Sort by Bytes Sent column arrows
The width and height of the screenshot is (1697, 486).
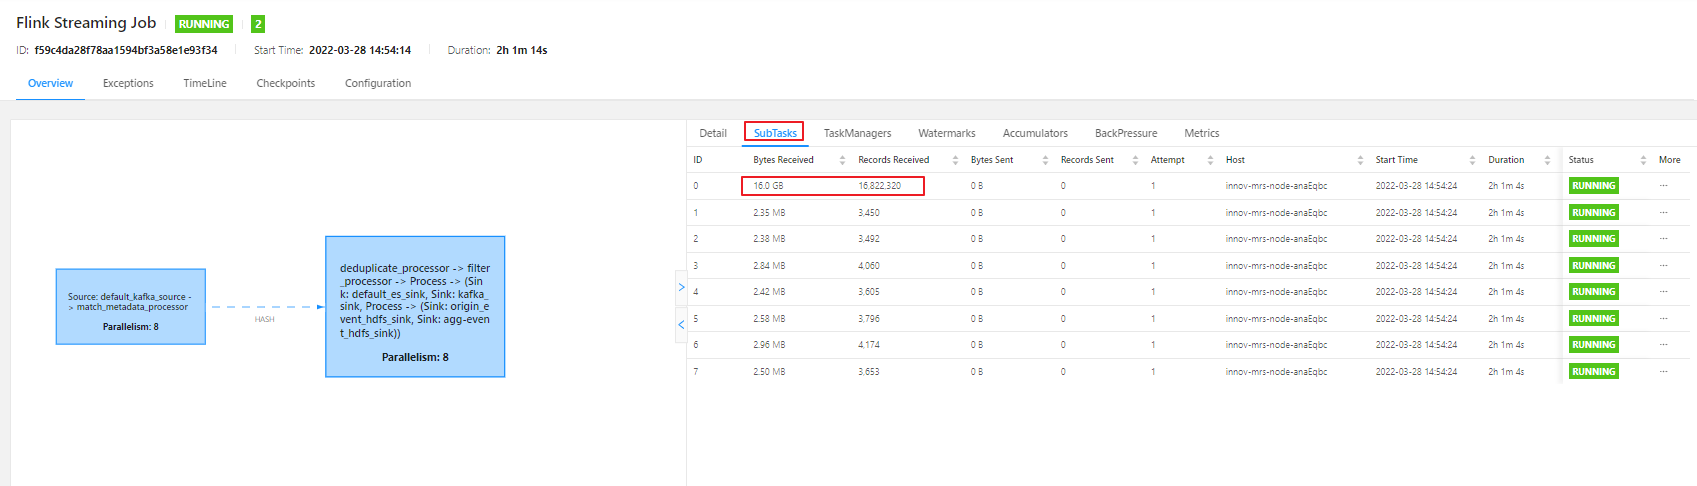click(x=1045, y=160)
